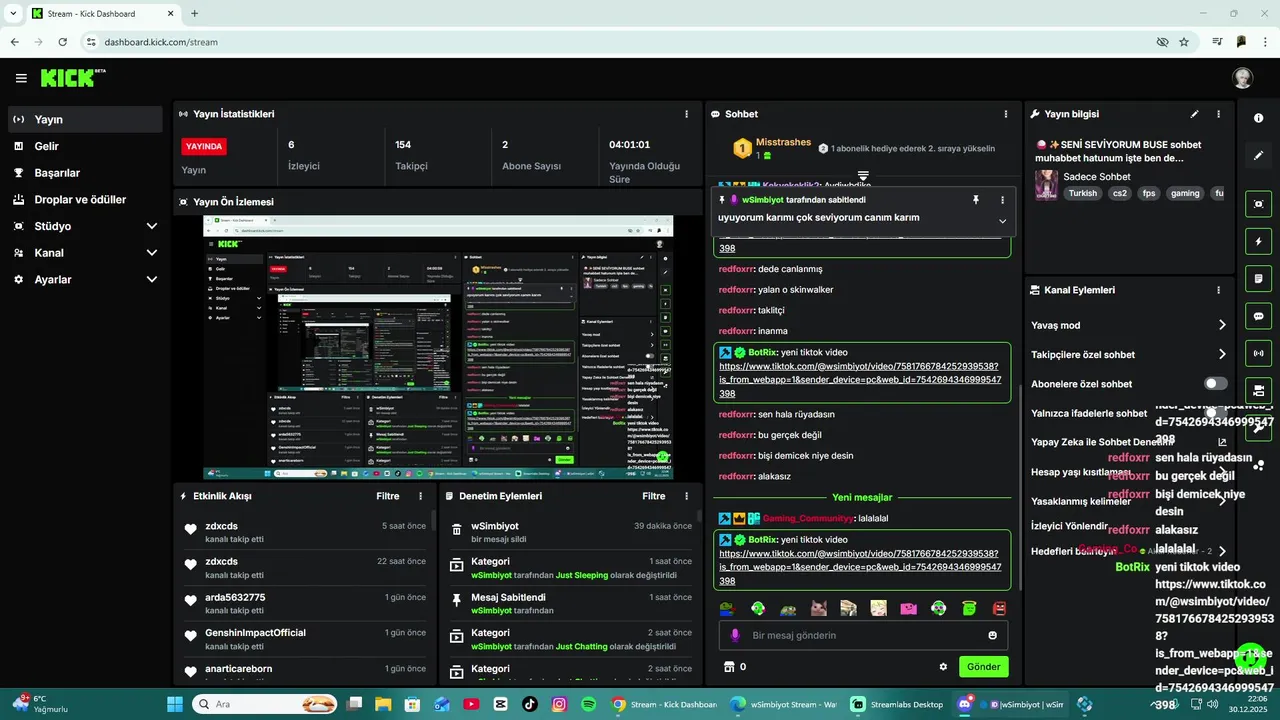
Task: Bookmark page with the star icon
Action: coord(1184,42)
